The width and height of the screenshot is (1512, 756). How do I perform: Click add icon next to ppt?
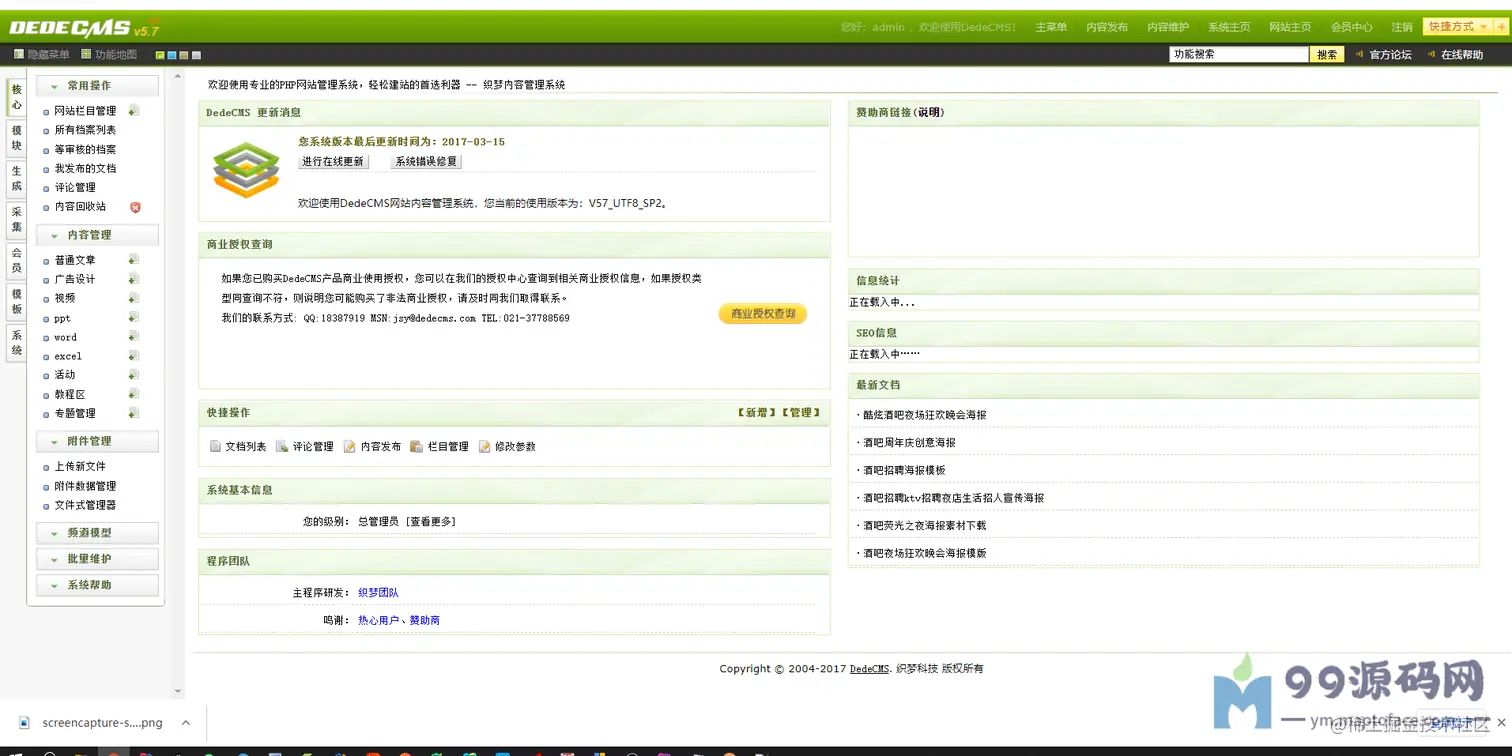[x=134, y=318]
